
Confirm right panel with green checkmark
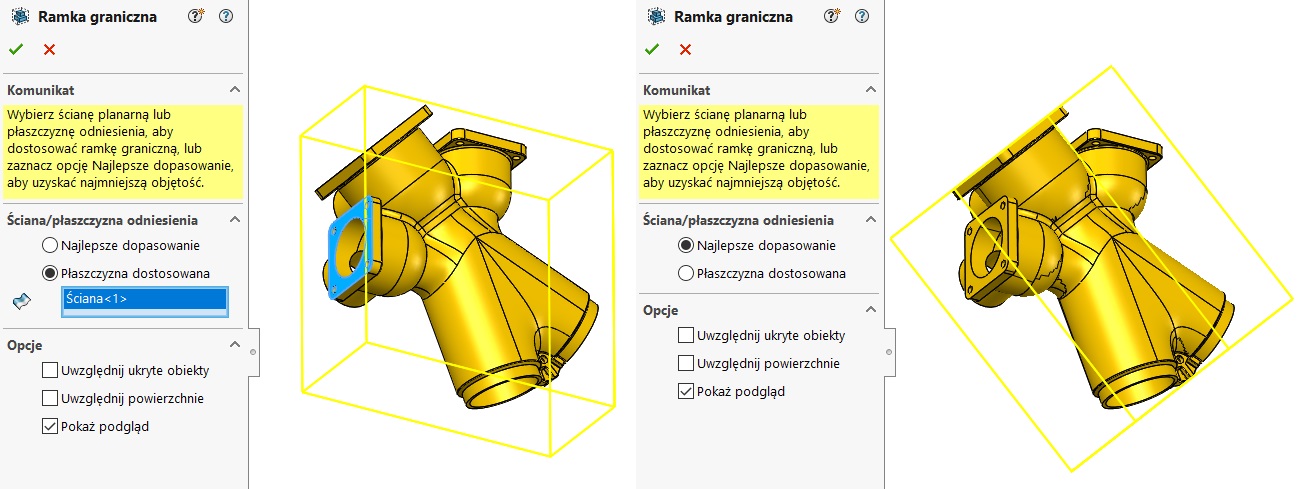point(652,49)
